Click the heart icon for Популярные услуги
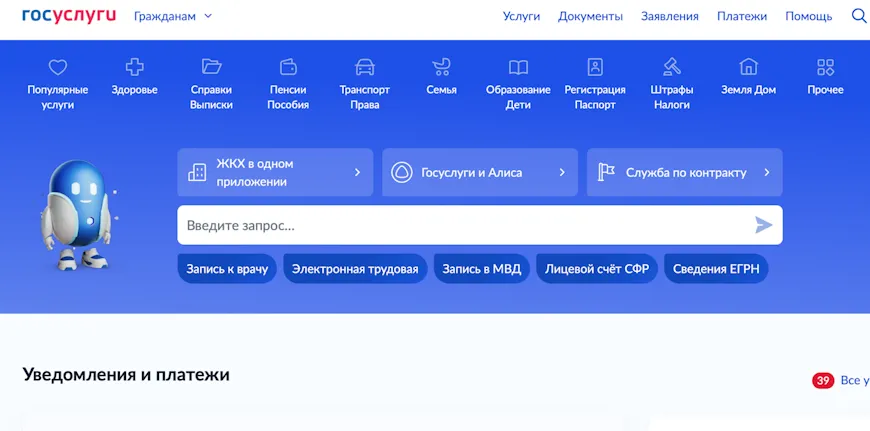The width and height of the screenshot is (870, 431). (x=58, y=68)
